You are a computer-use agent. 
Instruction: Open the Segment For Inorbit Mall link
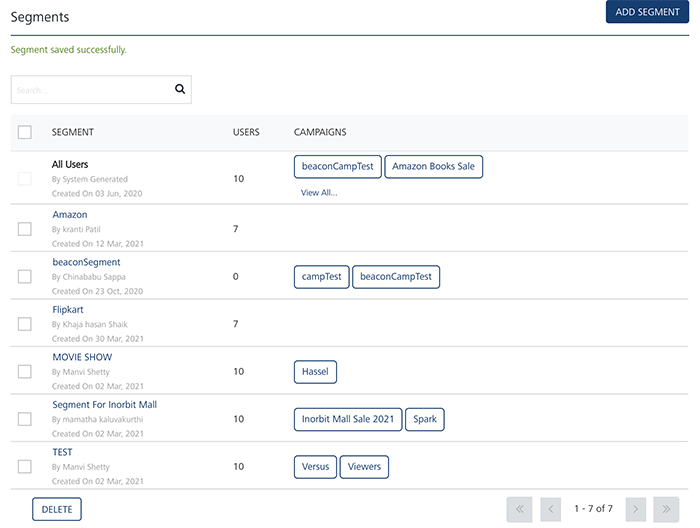[104, 405]
